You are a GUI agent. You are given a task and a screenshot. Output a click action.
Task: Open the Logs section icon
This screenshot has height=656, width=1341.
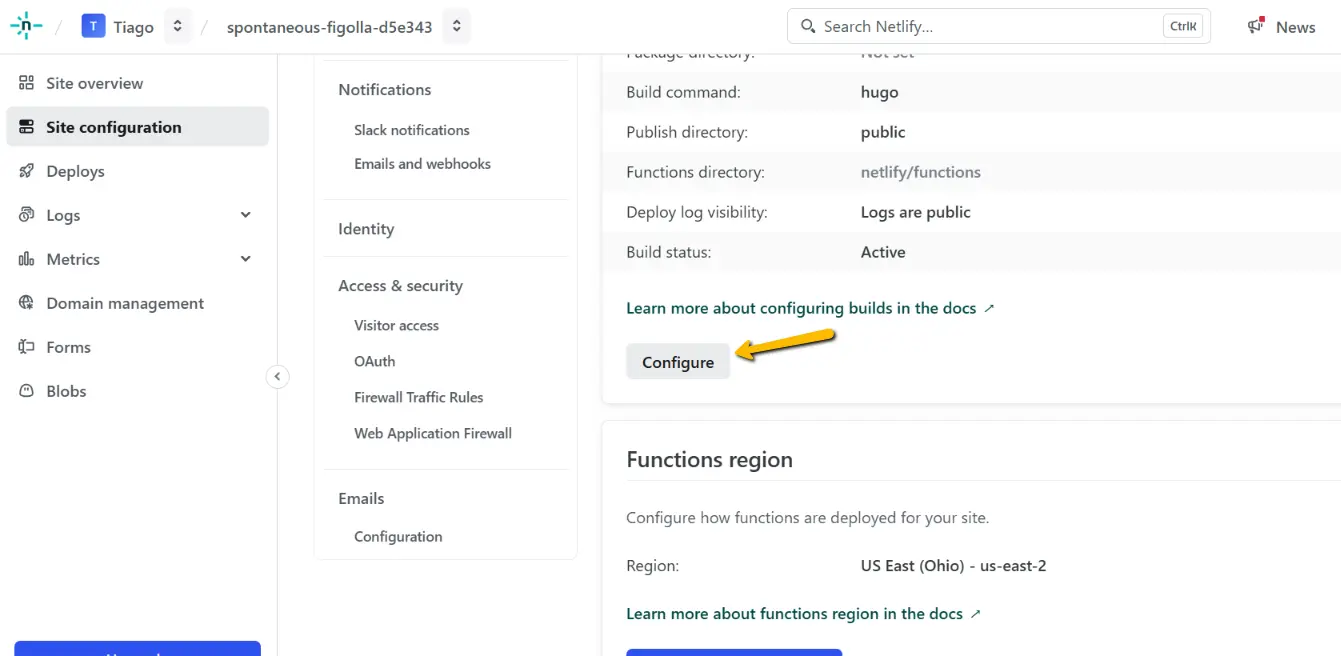tap(27, 215)
